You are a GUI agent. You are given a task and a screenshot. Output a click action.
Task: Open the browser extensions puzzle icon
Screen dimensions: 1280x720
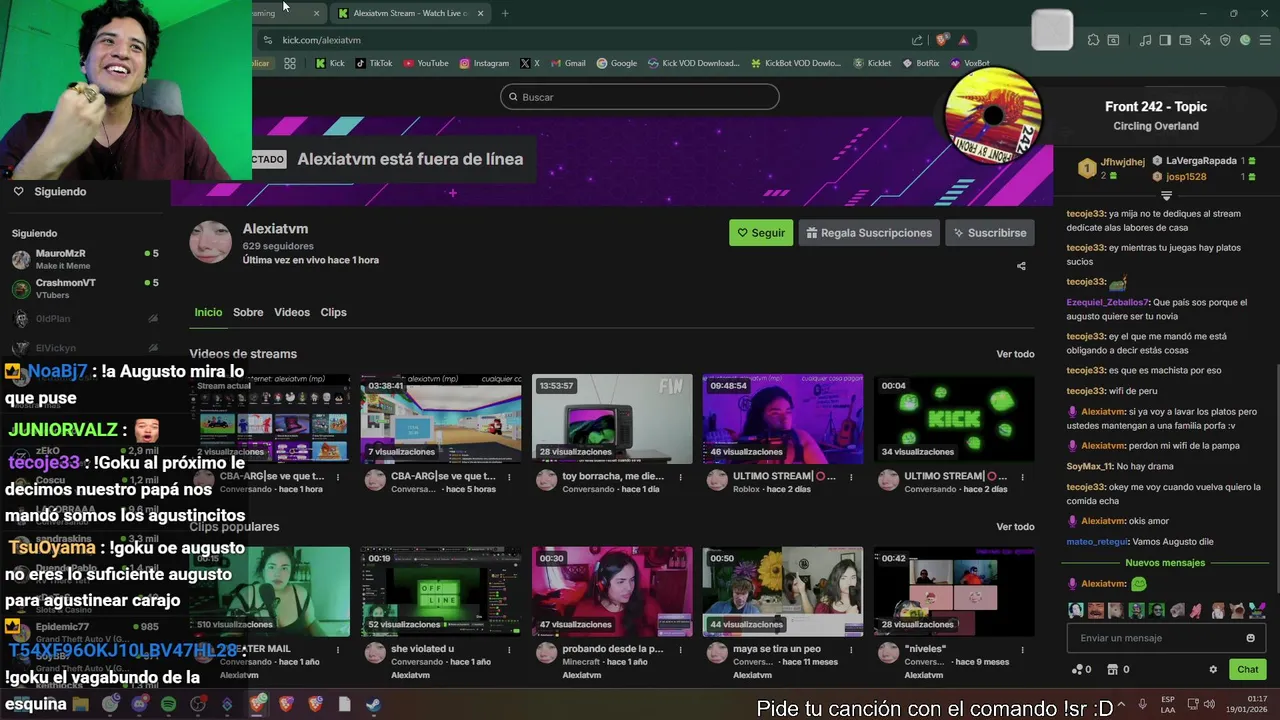[1093, 40]
